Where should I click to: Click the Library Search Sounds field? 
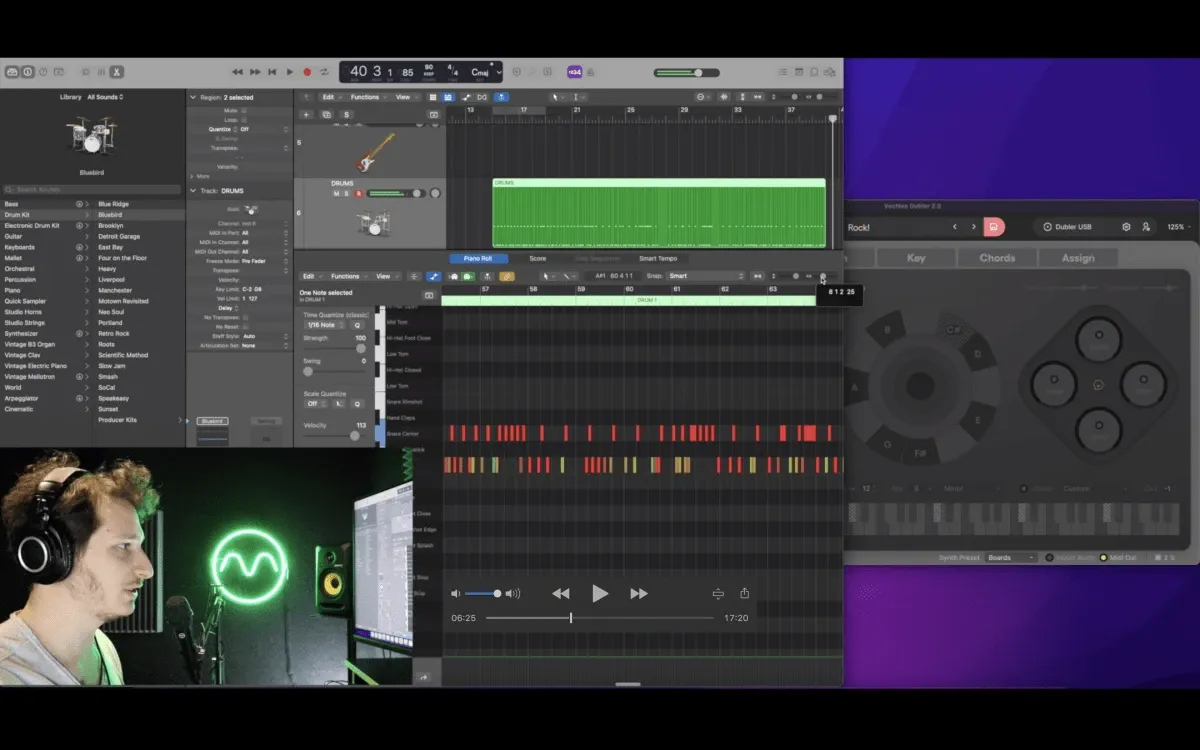pyautogui.click(x=93, y=189)
